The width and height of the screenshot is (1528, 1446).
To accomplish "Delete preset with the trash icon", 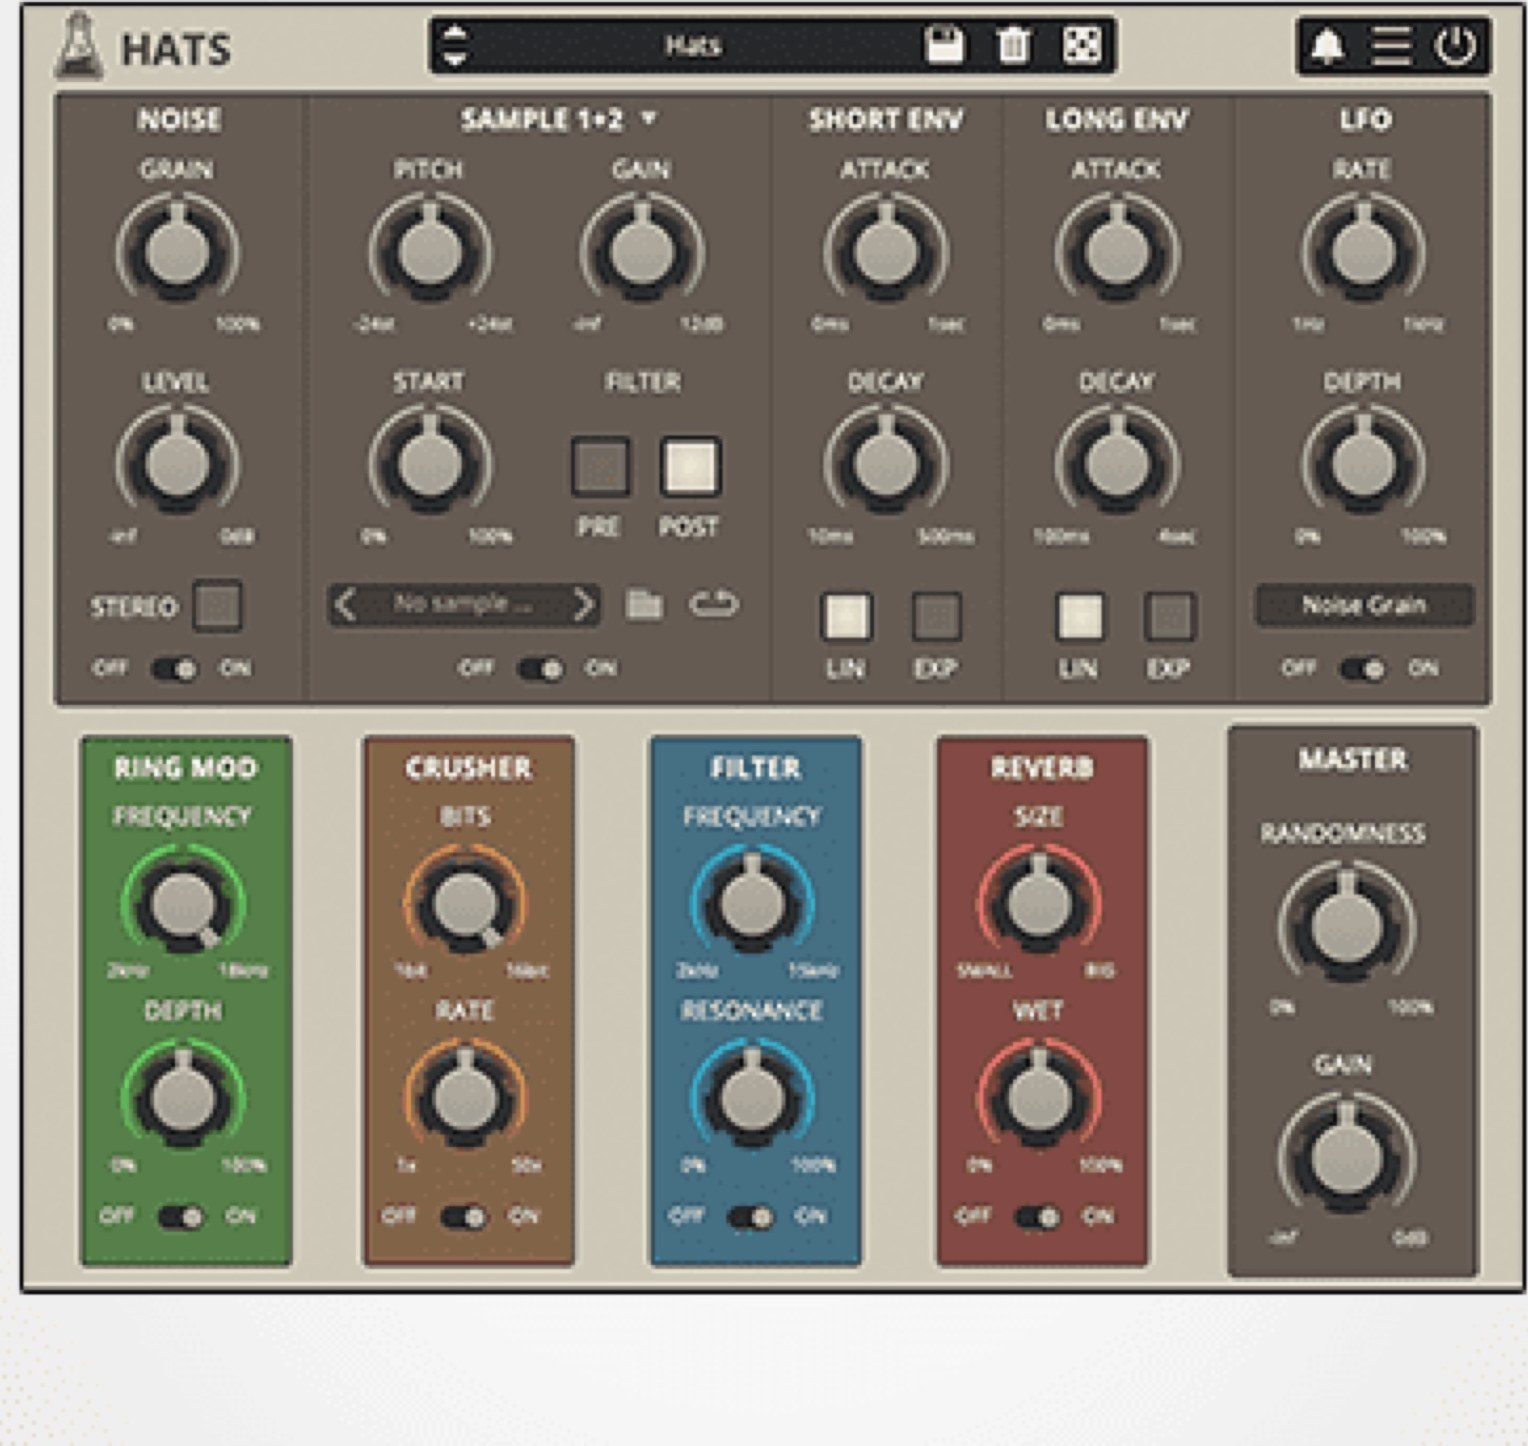I will tap(1013, 45).
